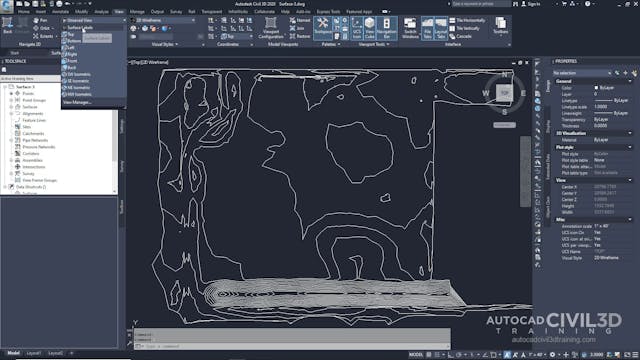Click Tile Horizontally
This screenshot has width=640, height=360.
[x=467, y=20]
